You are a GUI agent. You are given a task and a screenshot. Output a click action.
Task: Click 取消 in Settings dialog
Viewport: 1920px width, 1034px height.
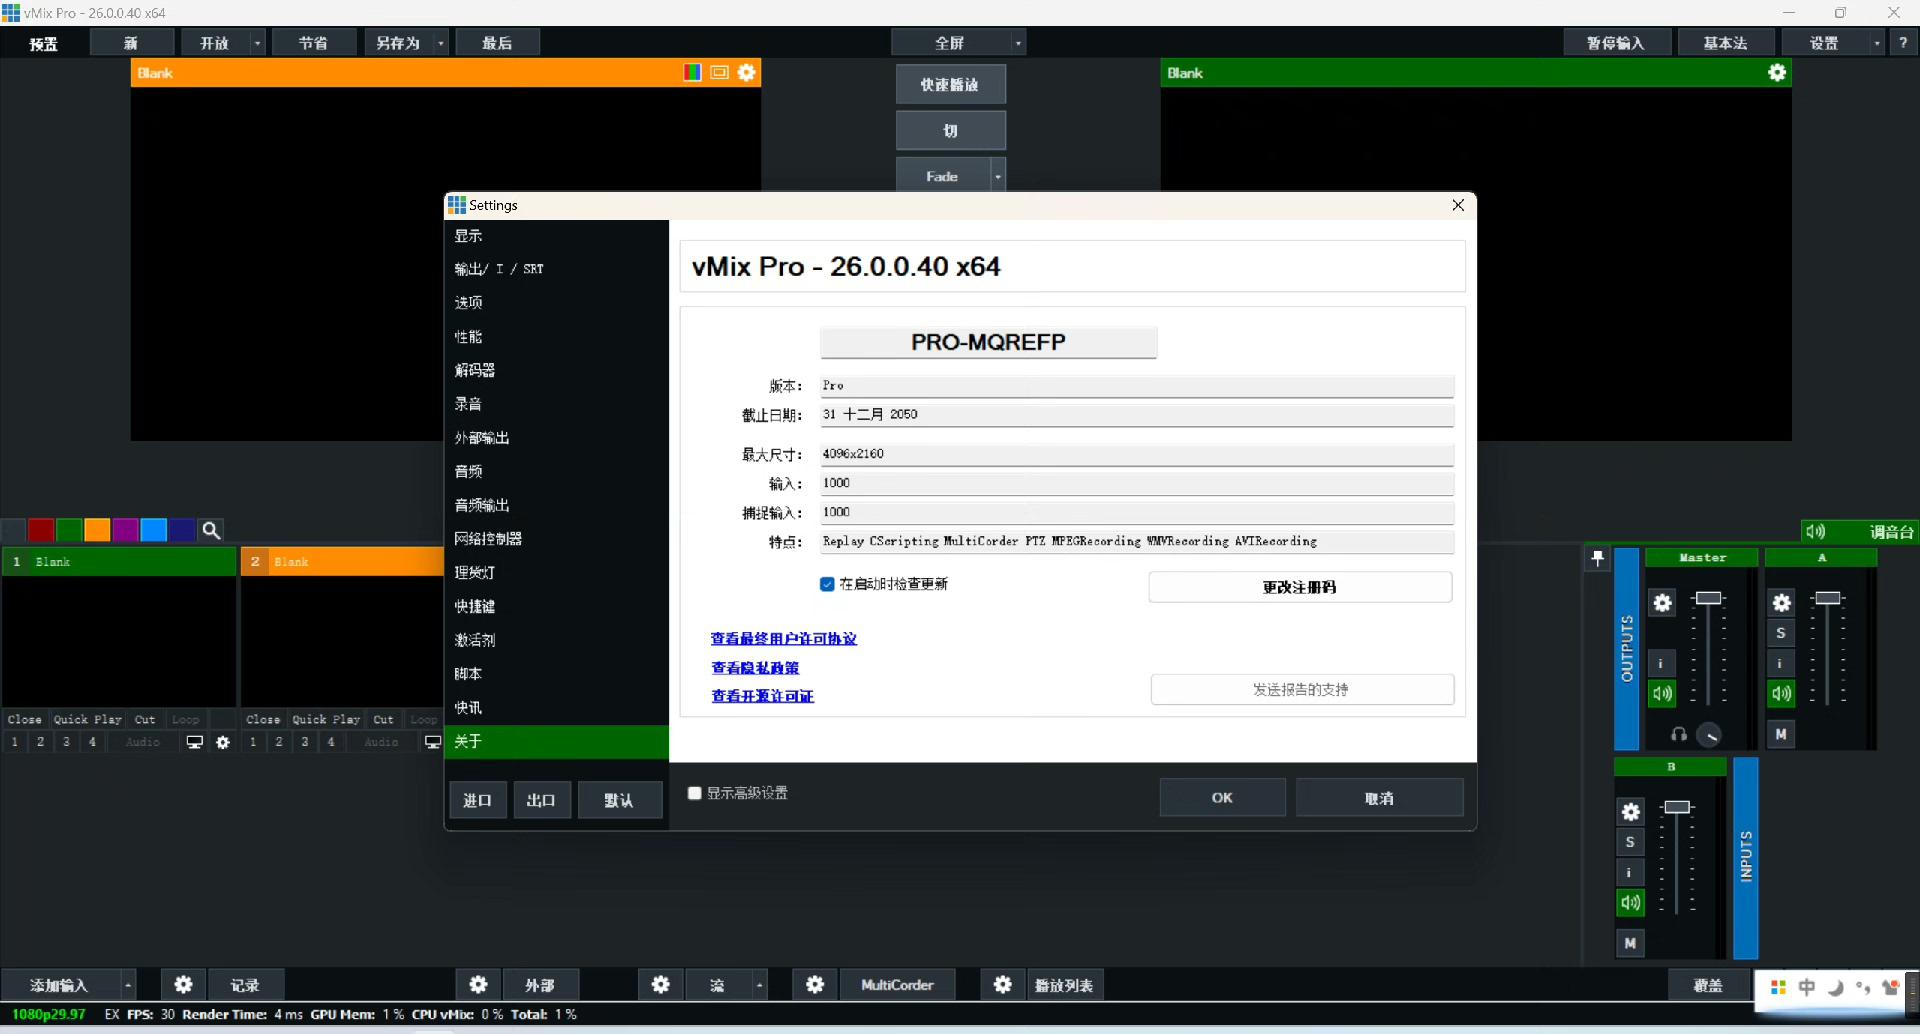click(x=1379, y=798)
